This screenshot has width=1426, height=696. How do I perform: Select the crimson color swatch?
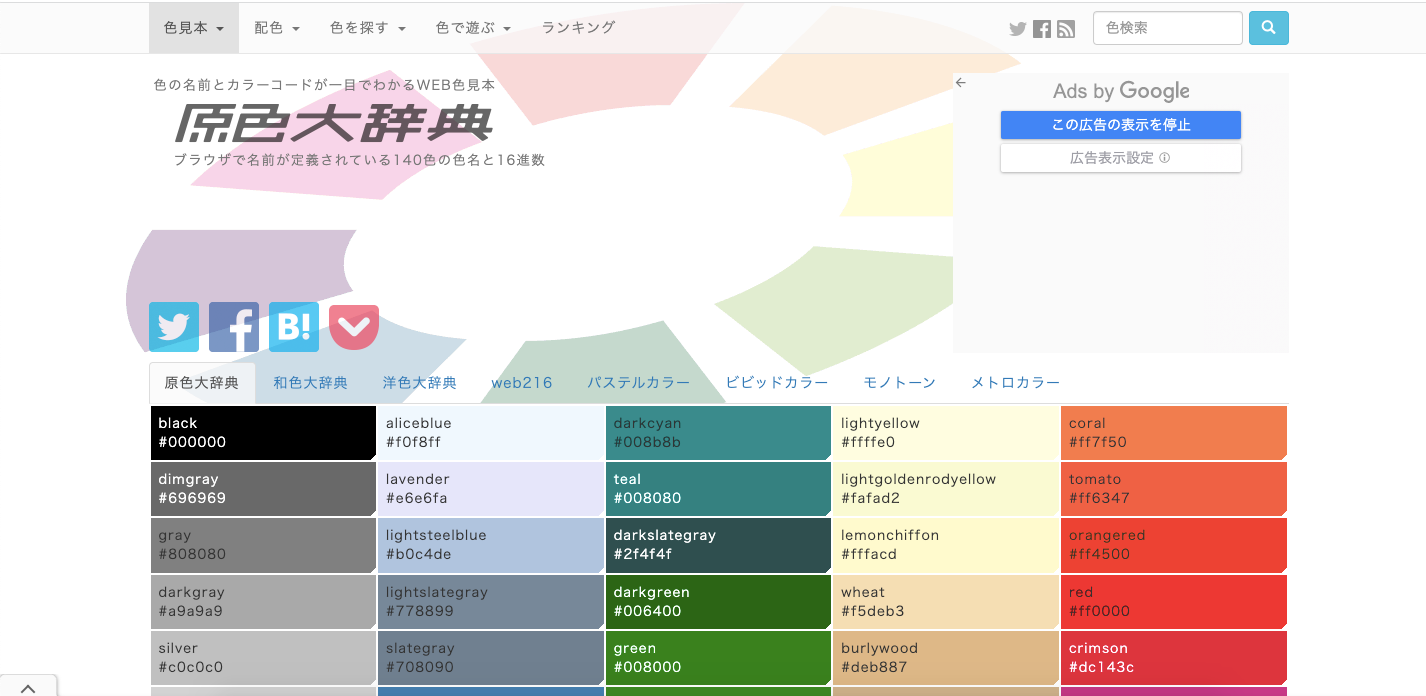coord(1174,657)
